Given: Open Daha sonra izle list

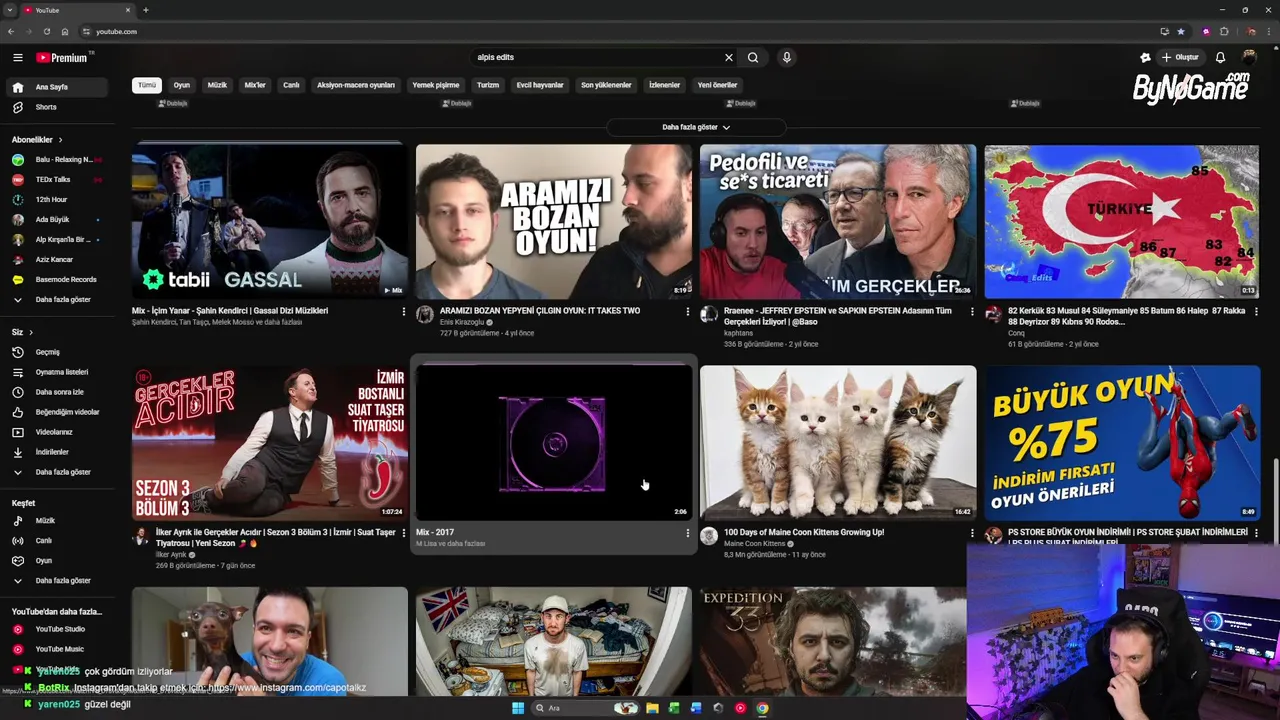Looking at the screenshot, I should [56, 392].
